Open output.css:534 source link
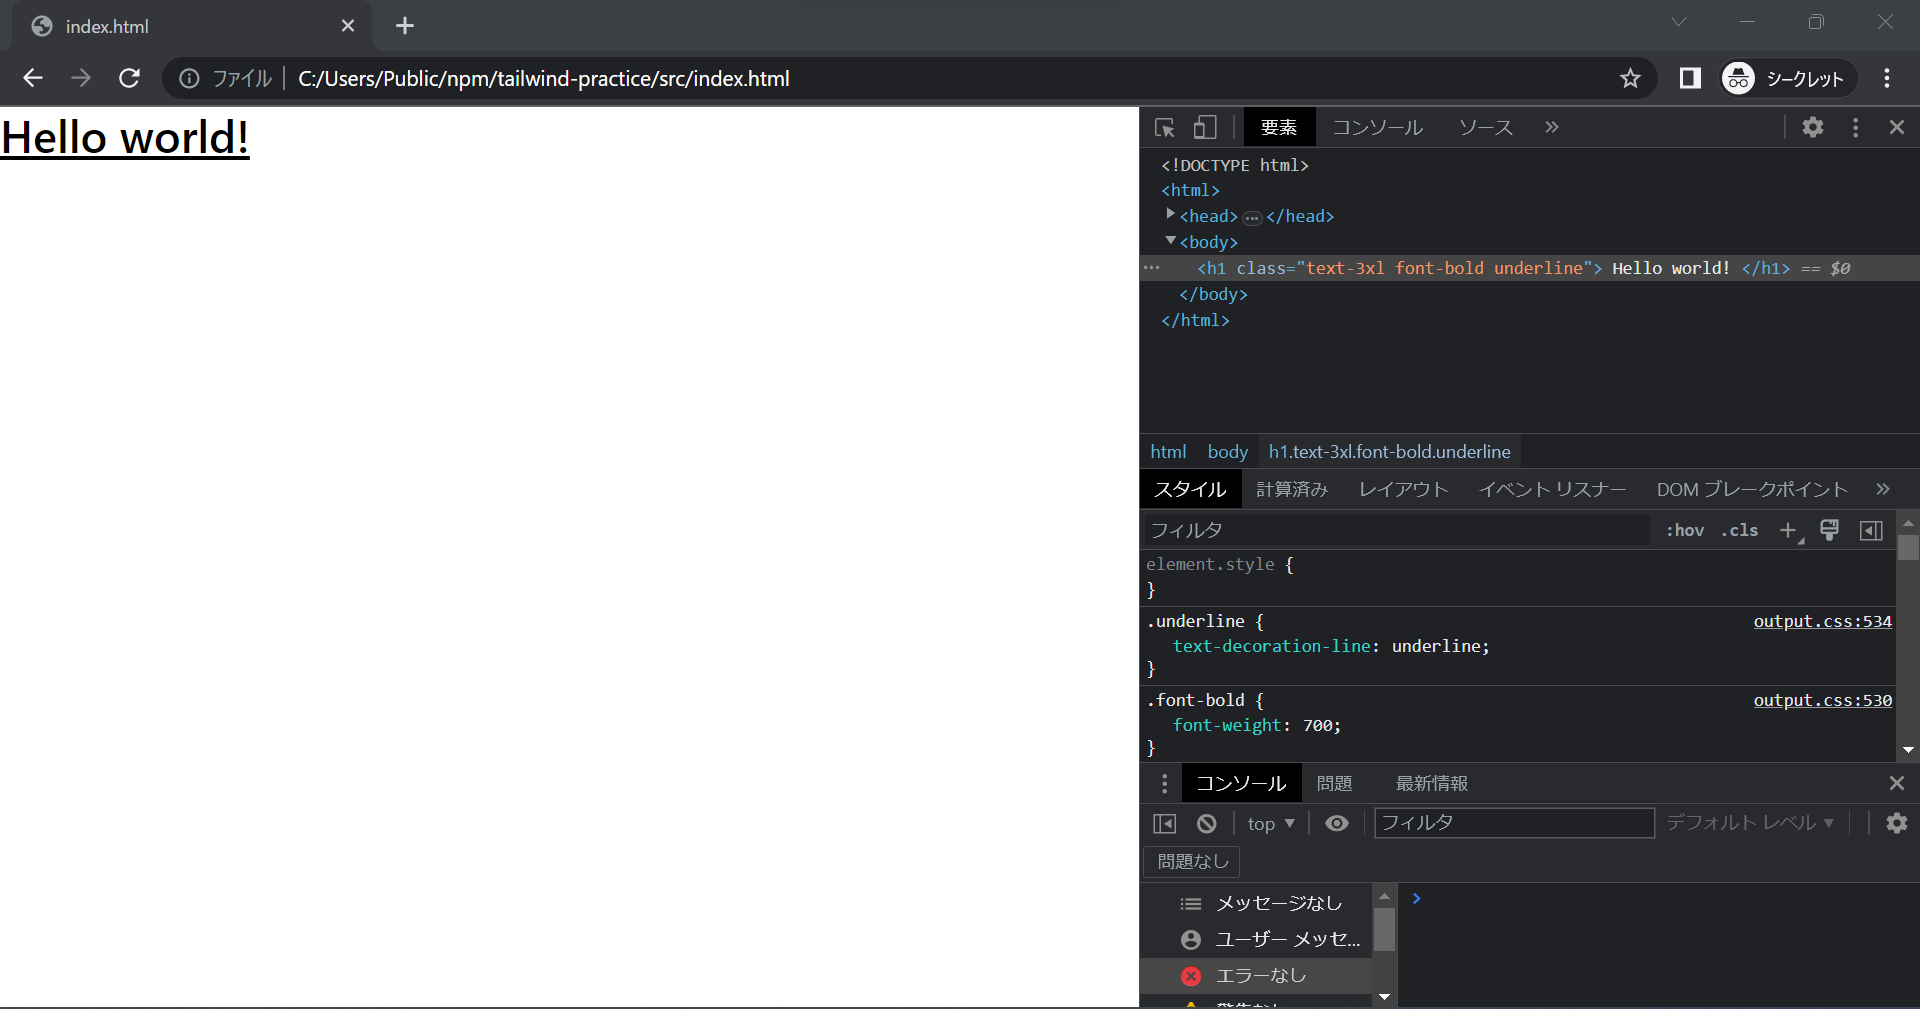This screenshot has height=1009, width=1920. (1821, 621)
